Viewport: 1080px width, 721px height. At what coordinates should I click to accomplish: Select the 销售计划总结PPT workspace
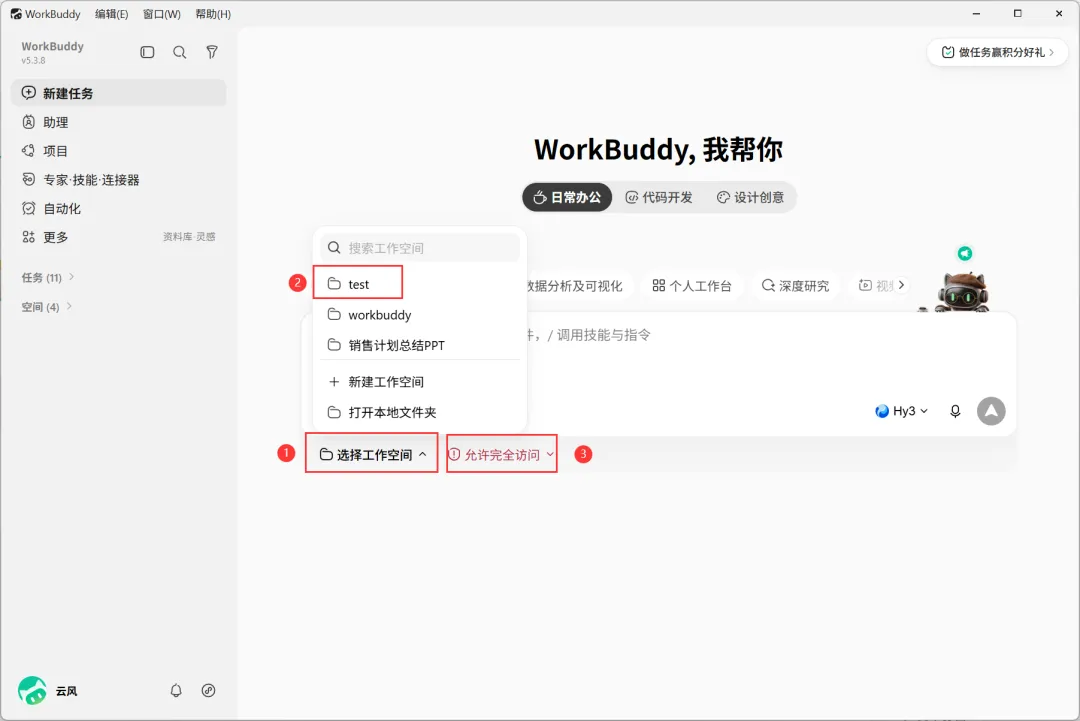pos(419,345)
